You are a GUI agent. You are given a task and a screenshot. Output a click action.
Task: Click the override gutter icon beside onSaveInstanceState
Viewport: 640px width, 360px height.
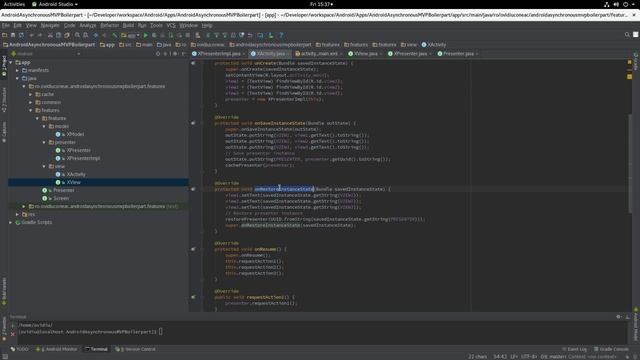(x=193, y=123)
